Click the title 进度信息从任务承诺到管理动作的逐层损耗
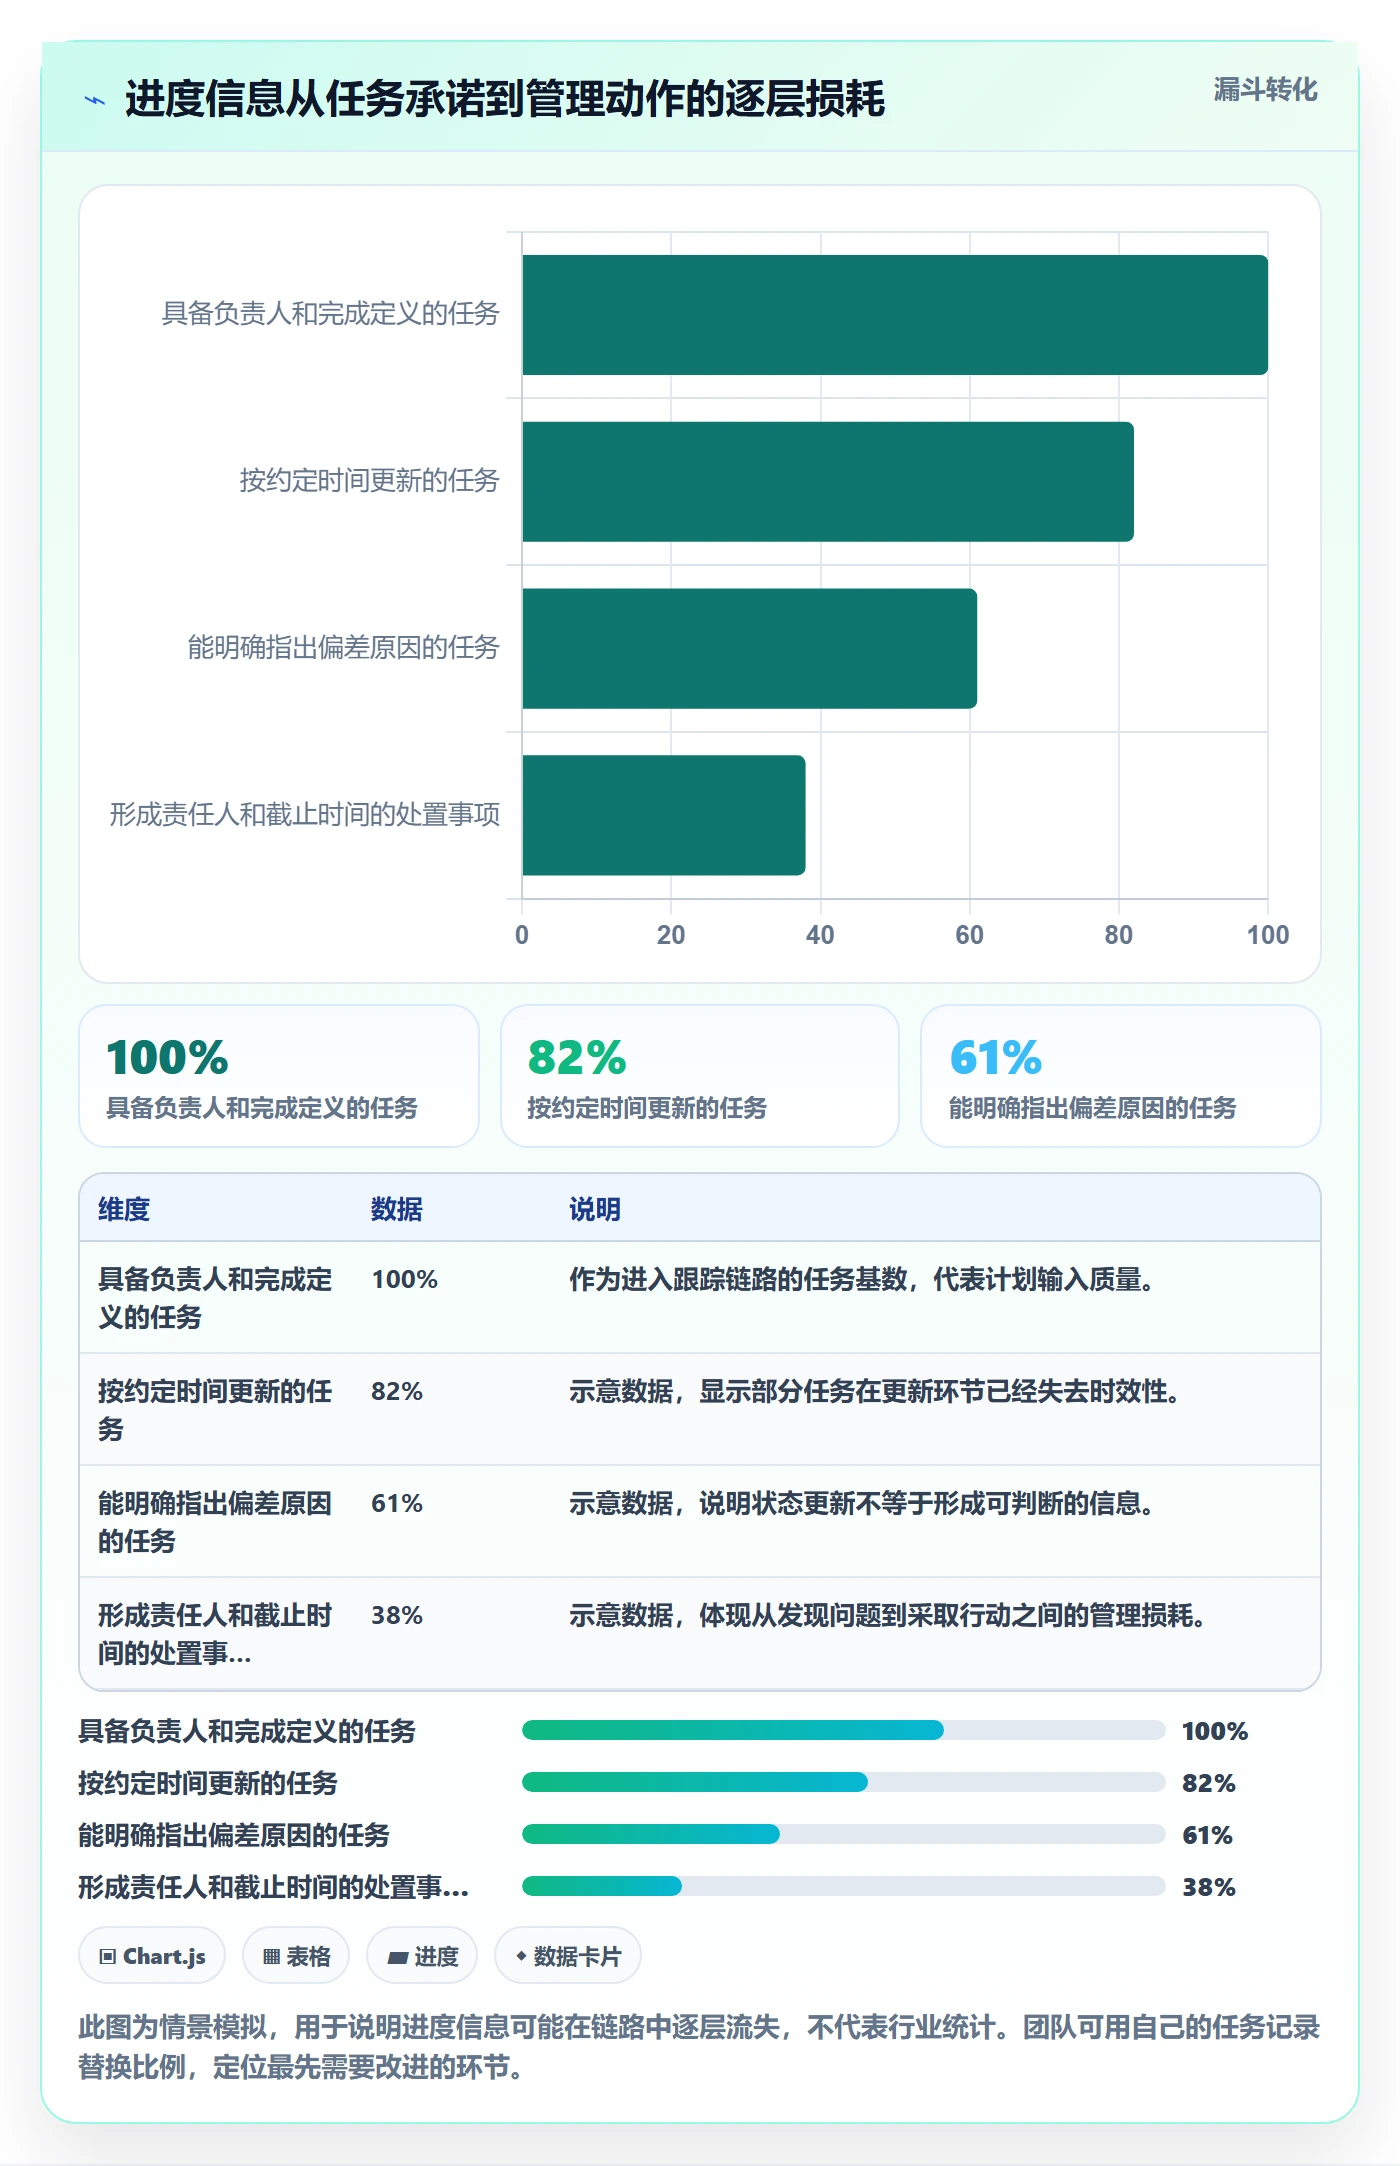 (x=505, y=99)
